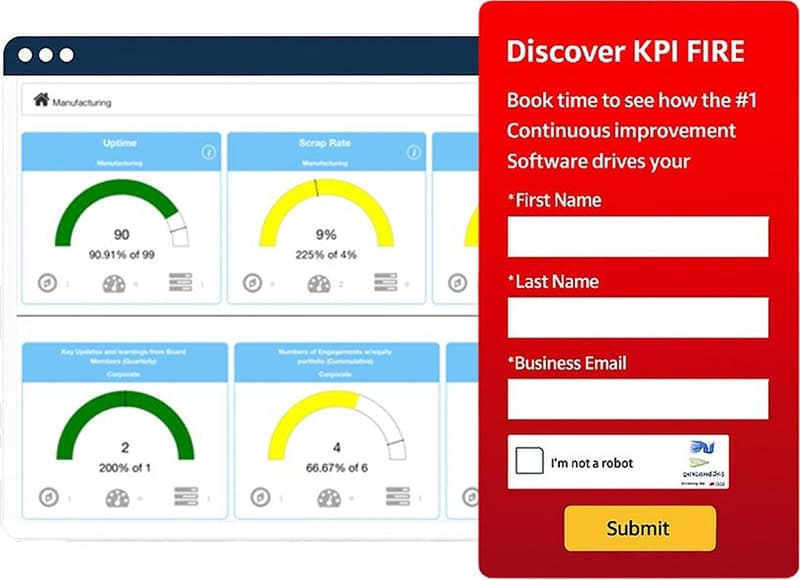Click the home icon beside Manufacturing
The image size is (800, 580).
pyautogui.click(x=41, y=99)
